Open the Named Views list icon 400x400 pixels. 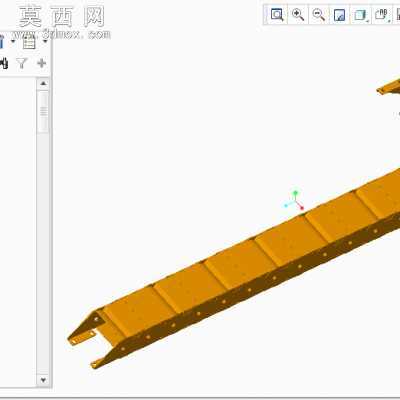pos(382,15)
